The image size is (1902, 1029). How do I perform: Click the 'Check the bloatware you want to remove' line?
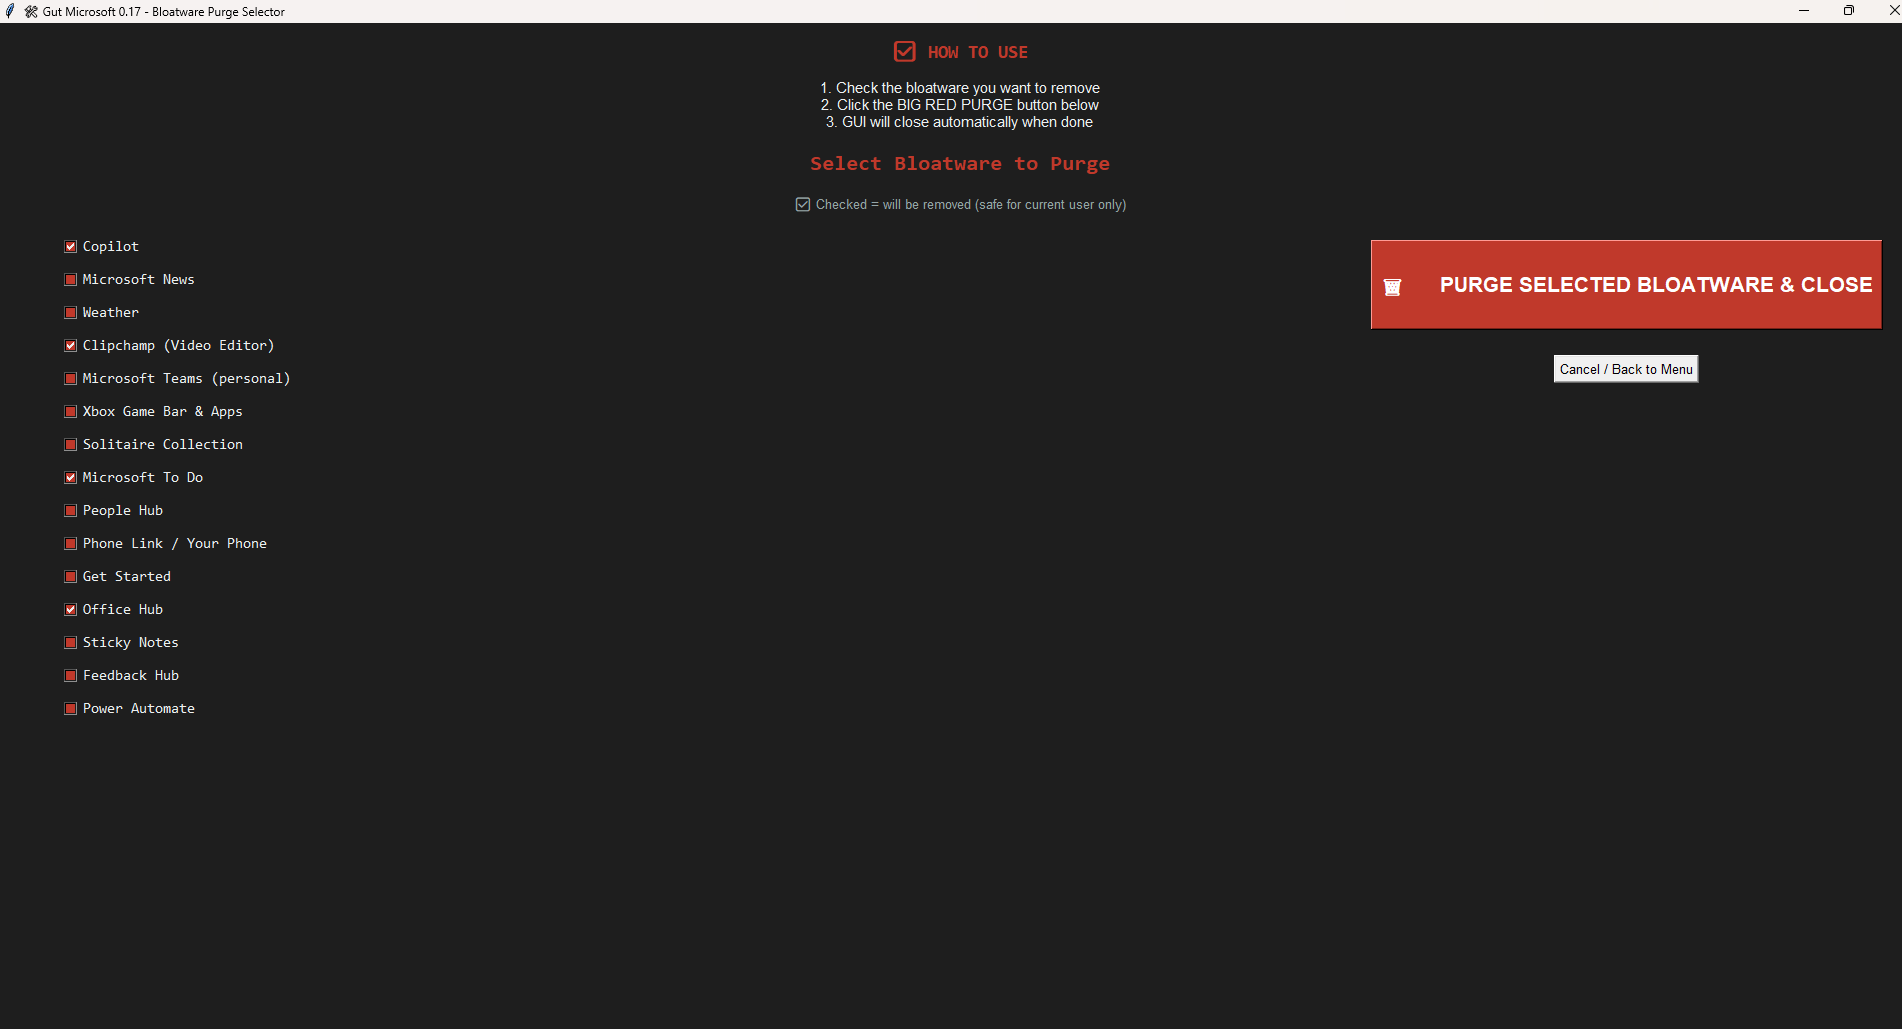[960, 88]
